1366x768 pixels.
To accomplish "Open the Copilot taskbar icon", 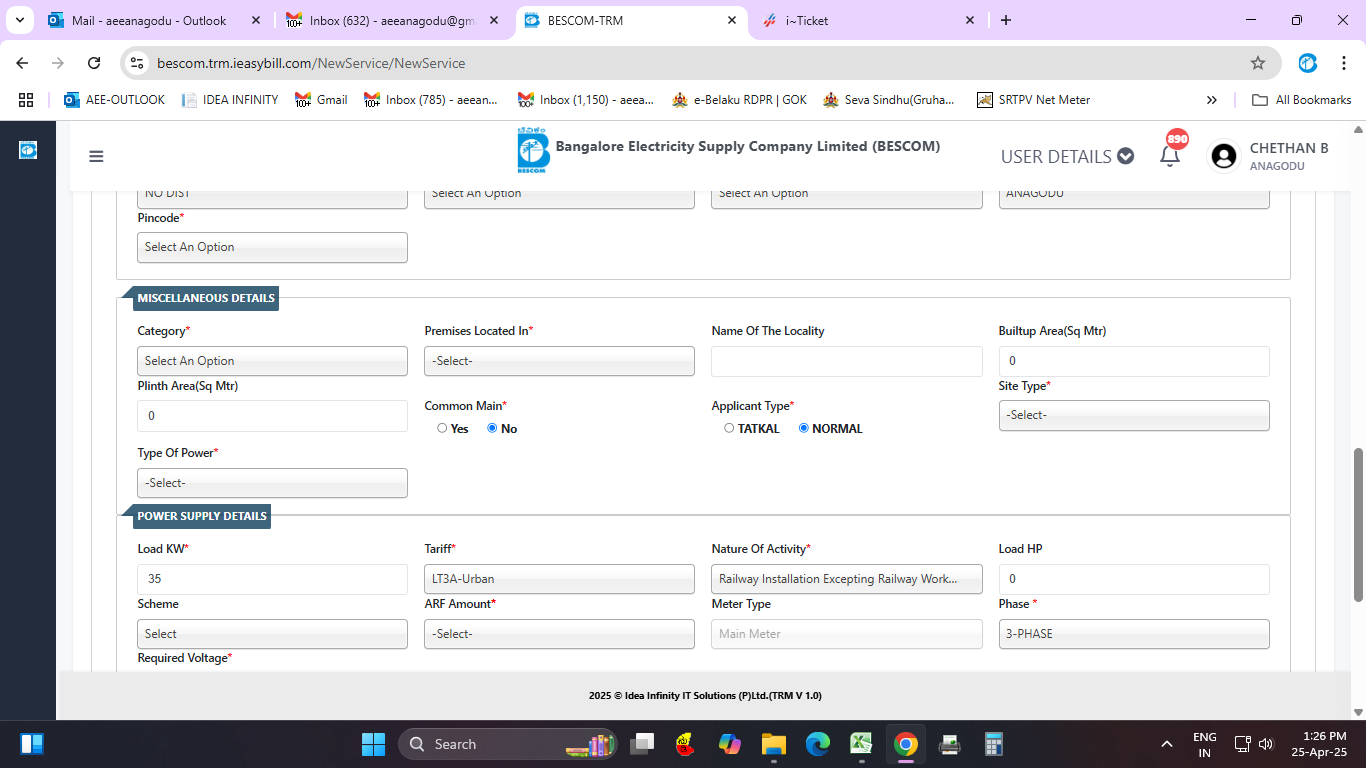I will pyautogui.click(x=730, y=744).
